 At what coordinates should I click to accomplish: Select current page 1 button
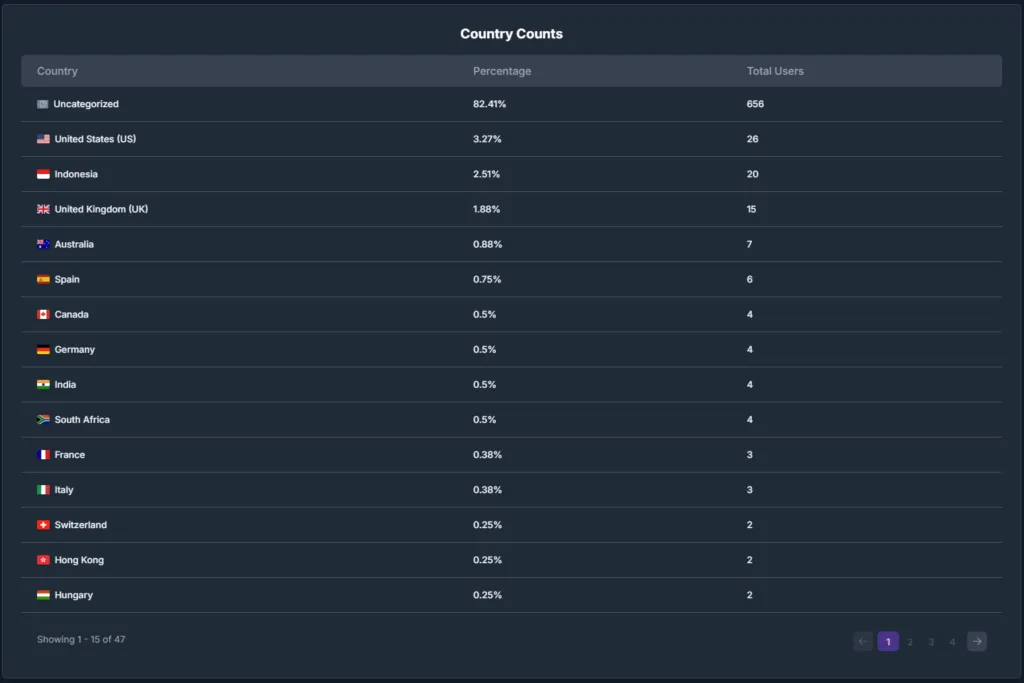point(888,641)
